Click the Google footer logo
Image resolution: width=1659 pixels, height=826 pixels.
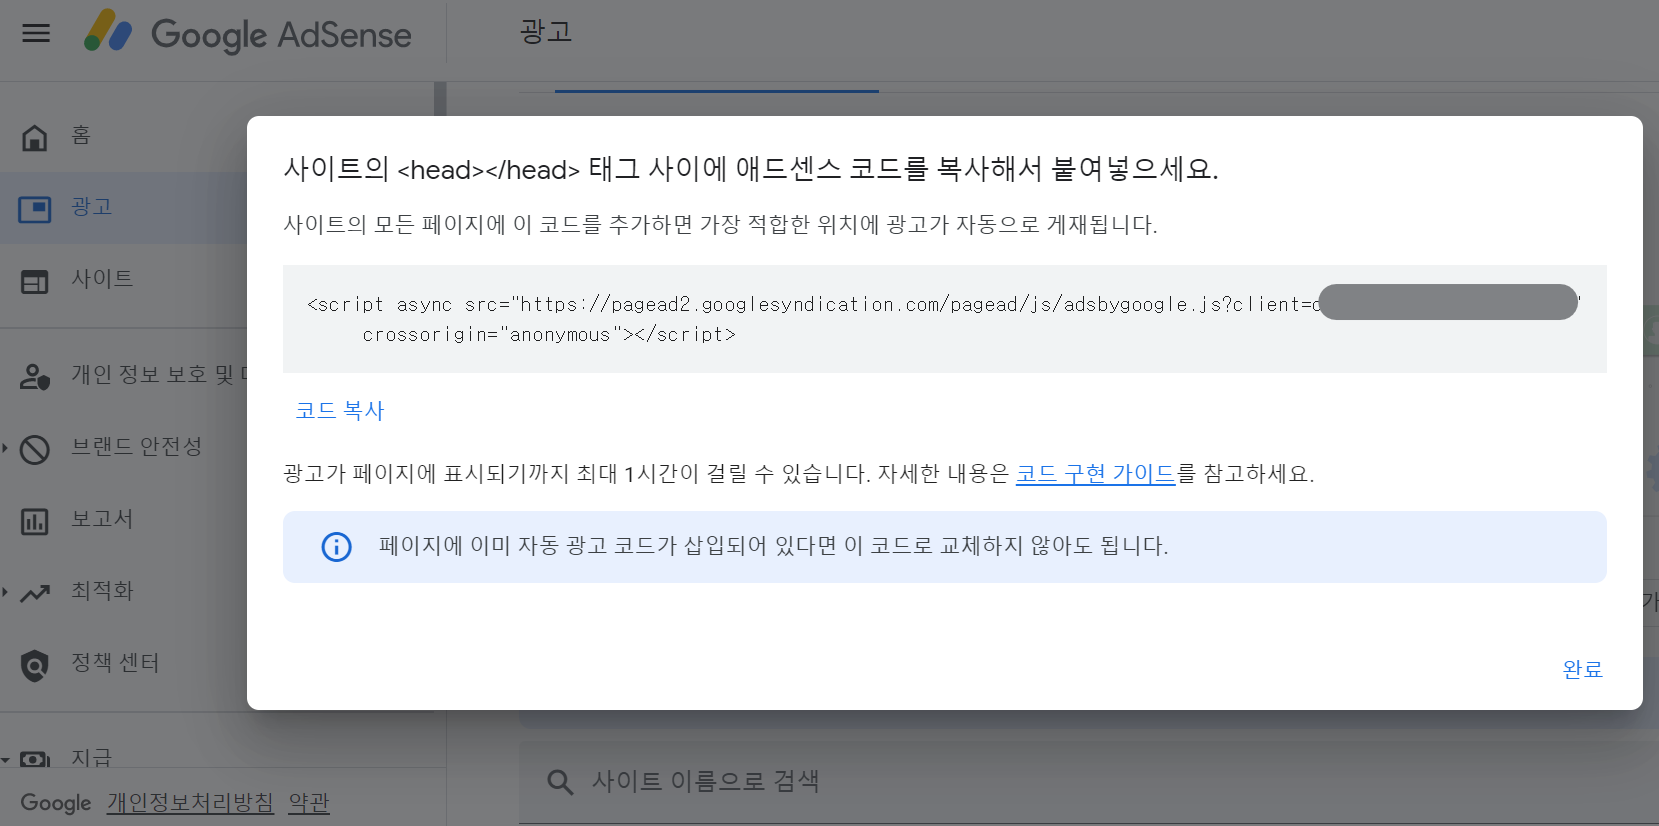pos(56,803)
